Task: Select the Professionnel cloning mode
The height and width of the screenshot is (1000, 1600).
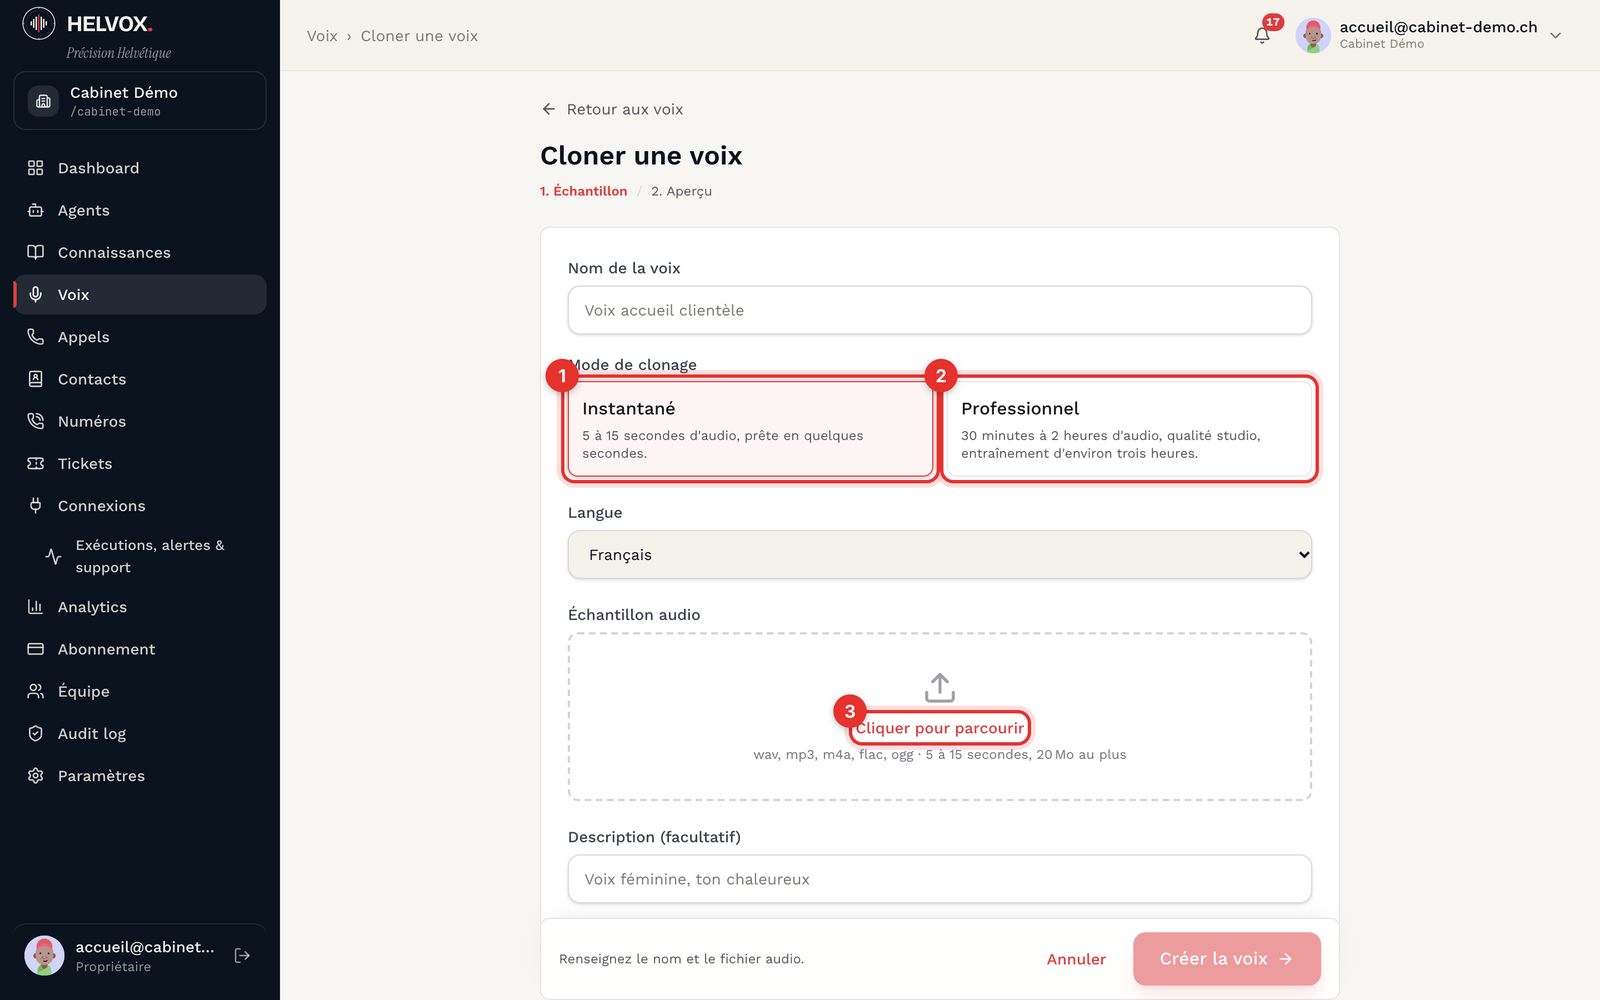Action: [1129, 429]
